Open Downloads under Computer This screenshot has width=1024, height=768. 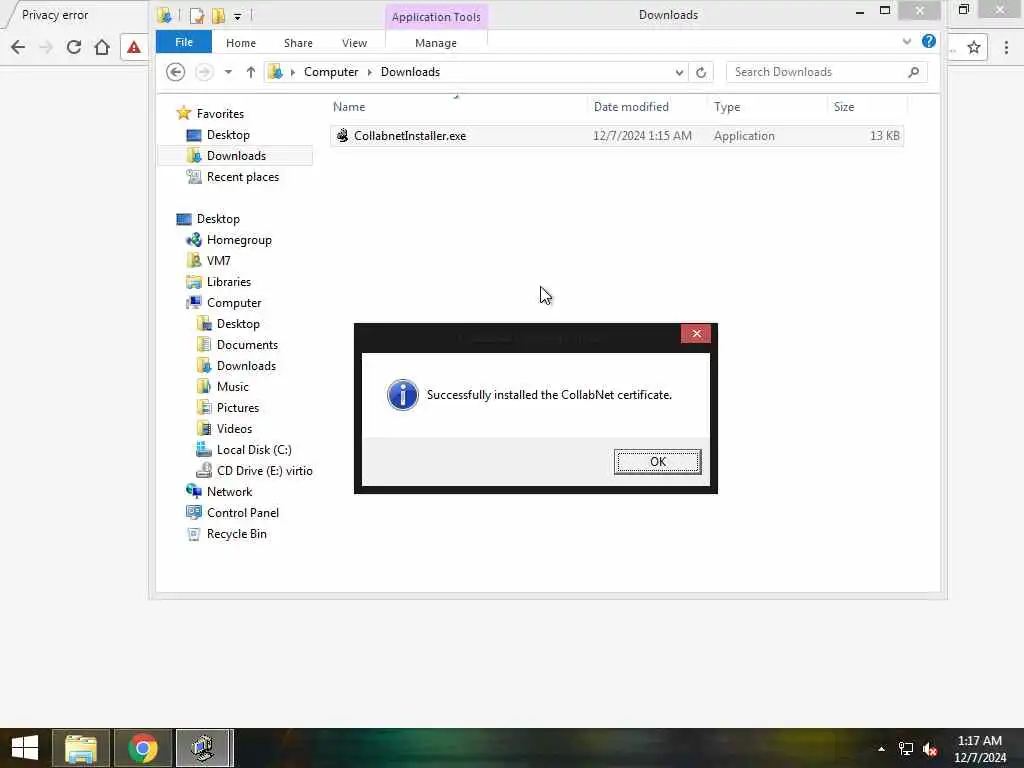[246, 366]
